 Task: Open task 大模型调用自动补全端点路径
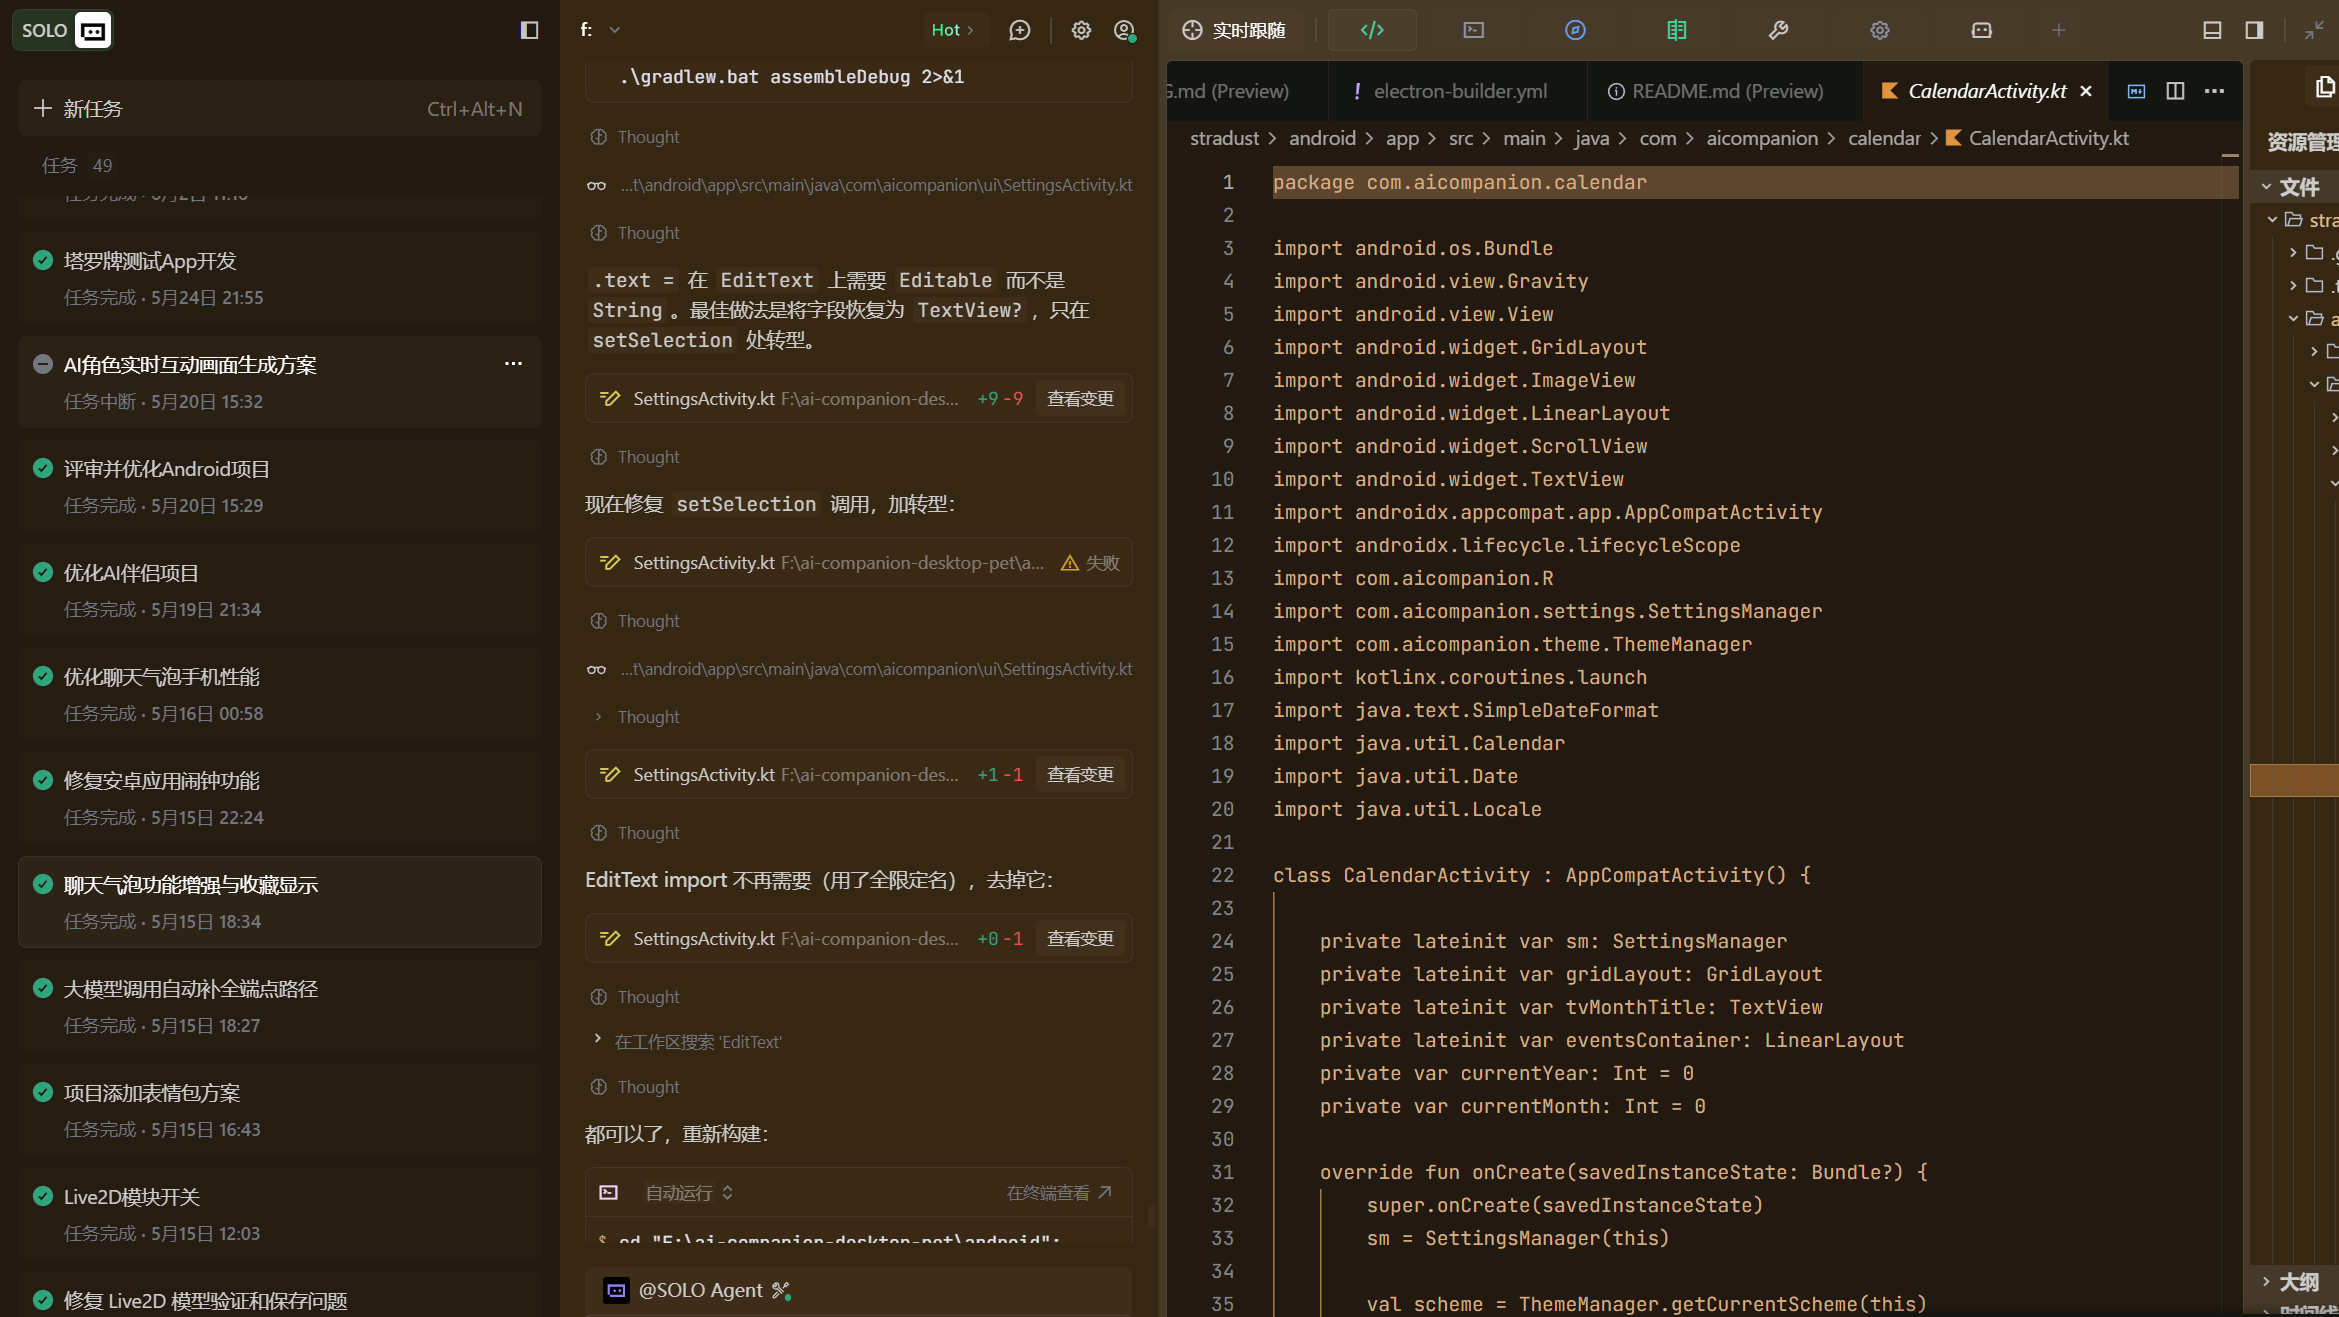click(x=279, y=1006)
